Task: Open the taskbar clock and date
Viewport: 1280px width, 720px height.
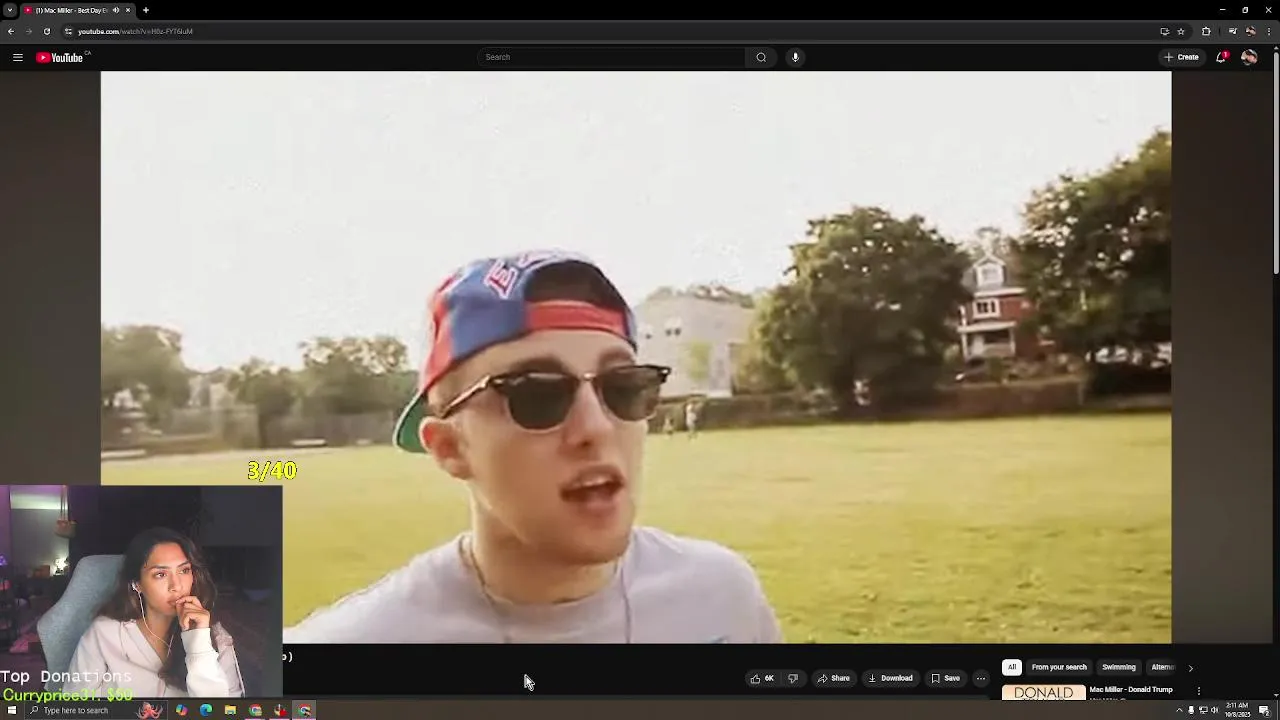Action: (x=1238, y=710)
